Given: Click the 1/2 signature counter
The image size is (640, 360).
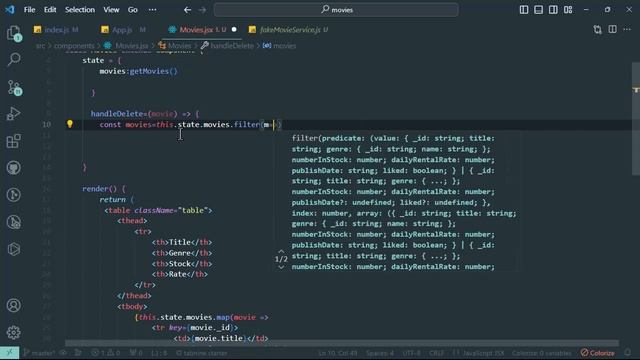Looking at the screenshot, I should 281,259.
